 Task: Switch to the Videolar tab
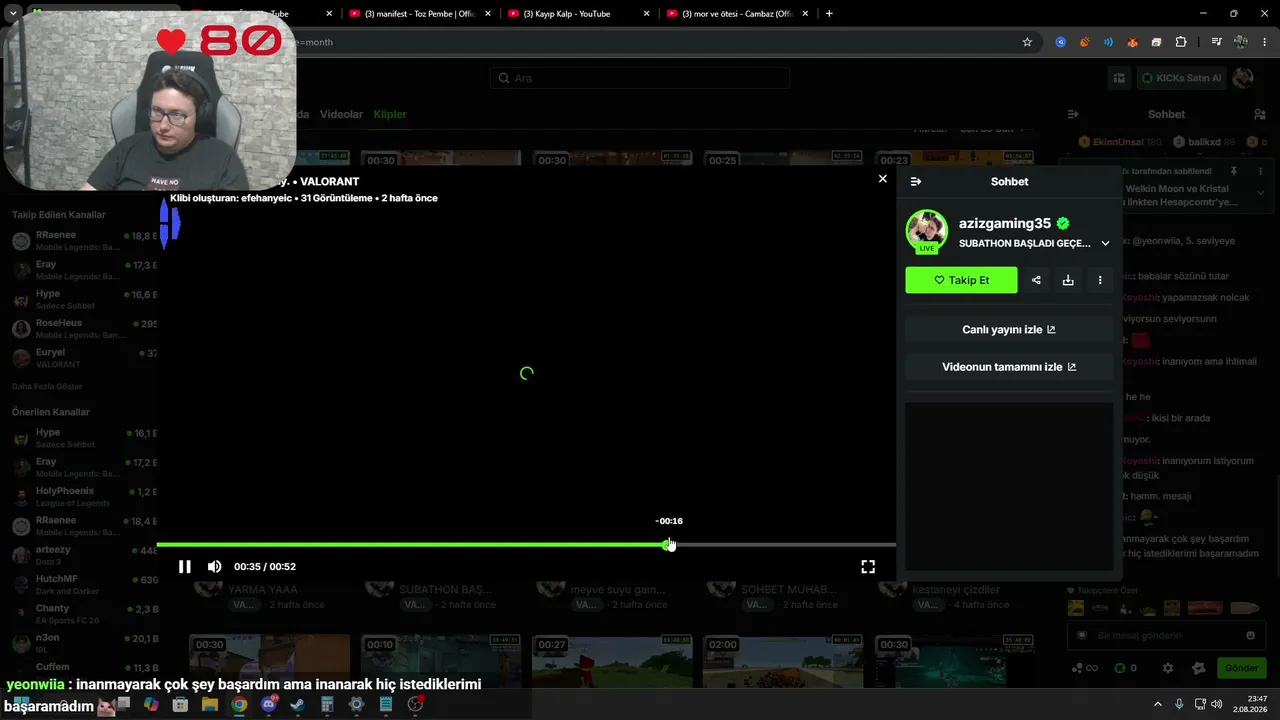click(x=341, y=114)
